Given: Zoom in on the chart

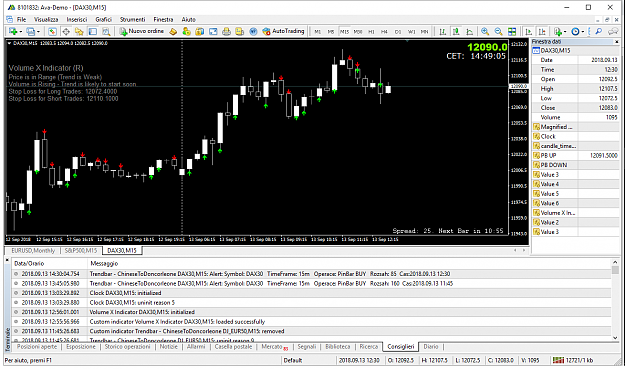Looking at the screenshot, I should (x=485, y=31).
